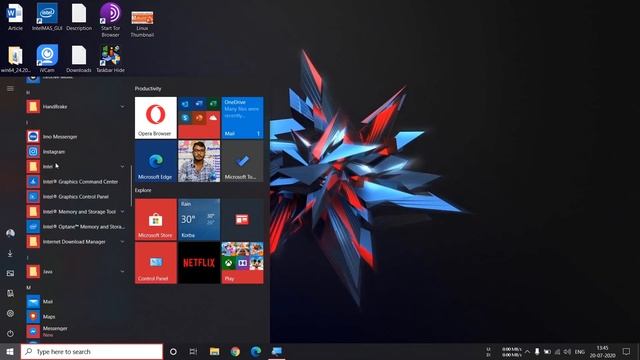The image size is (640, 360).
Task: Expand the HandBrake folder
Action: pos(76,107)
